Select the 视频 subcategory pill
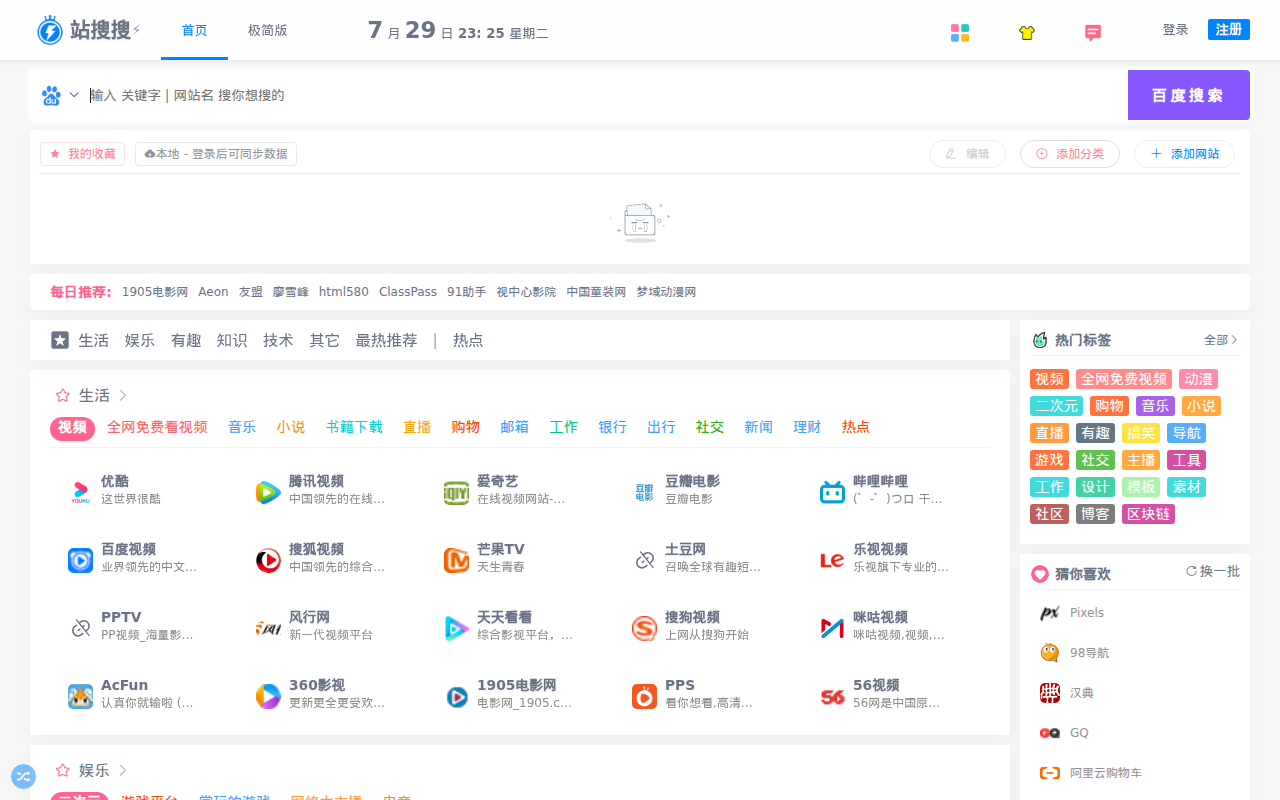This screenshot has width=1280, height=800. [x=72, y=428]
